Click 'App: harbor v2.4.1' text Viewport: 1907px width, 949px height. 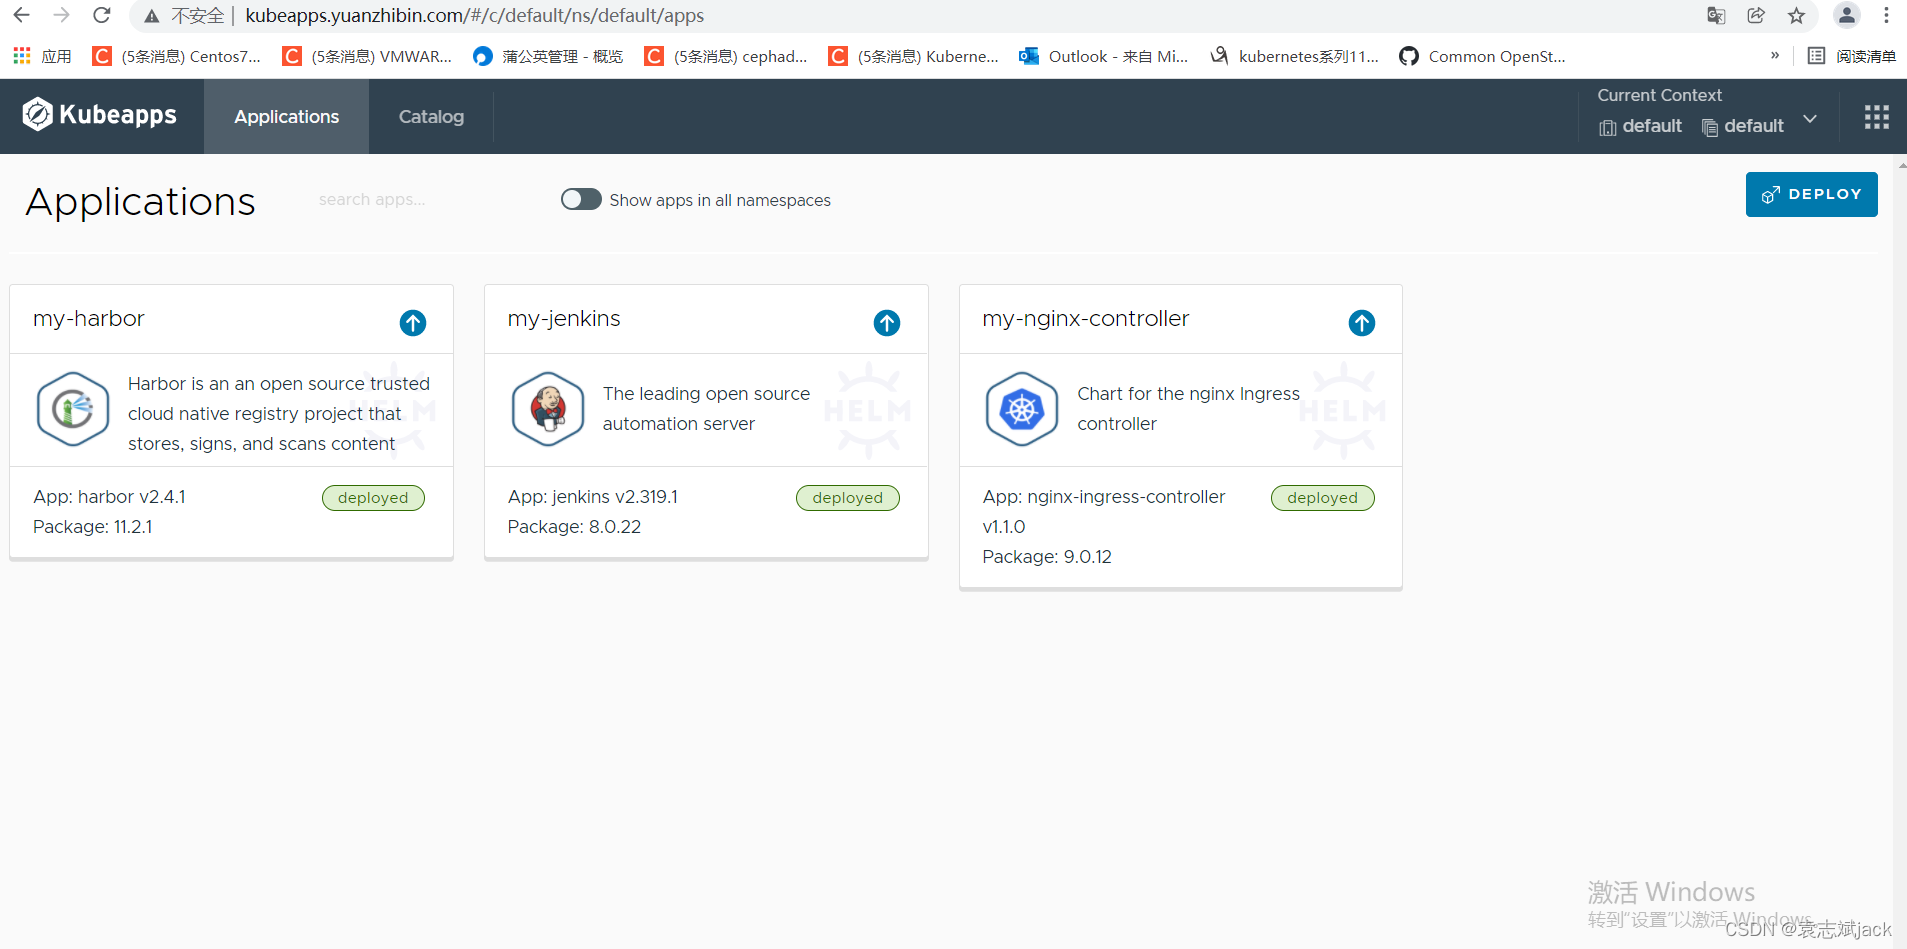109,497
